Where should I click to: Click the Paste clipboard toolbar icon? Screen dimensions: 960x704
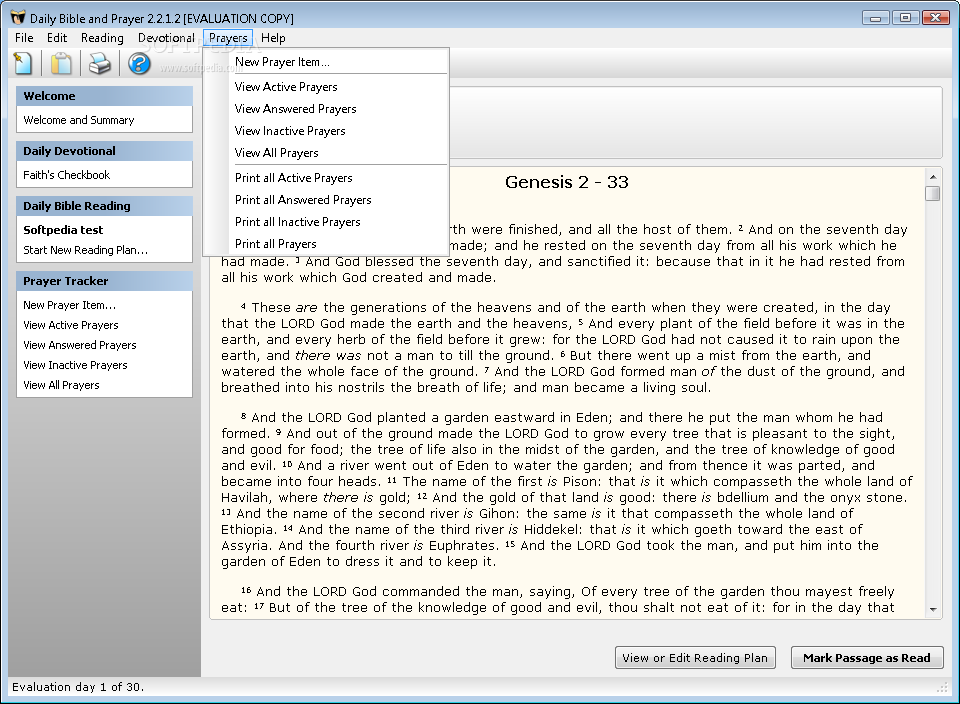[x=61, y=63]
